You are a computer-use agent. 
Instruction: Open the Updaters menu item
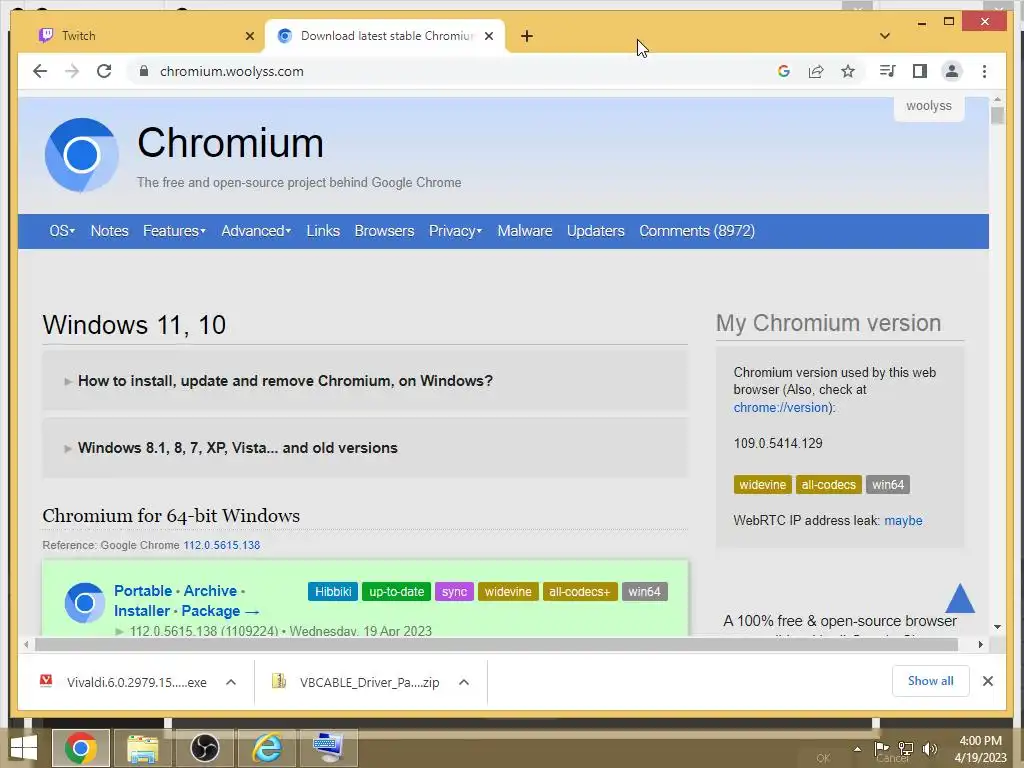pos(596,231)
